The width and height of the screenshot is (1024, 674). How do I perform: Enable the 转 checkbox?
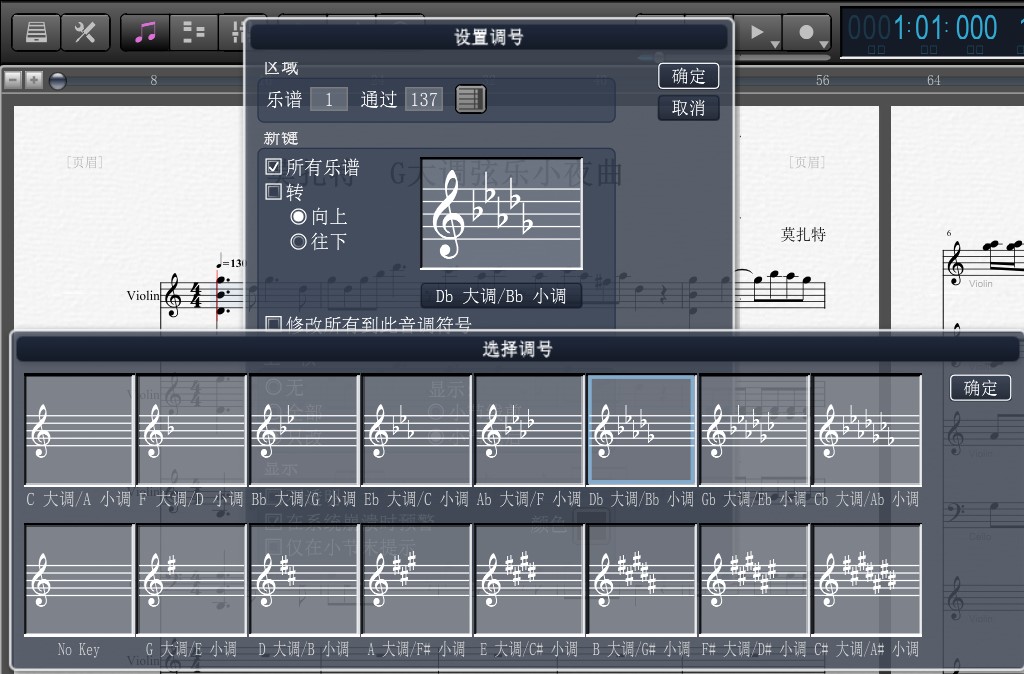[x=272, y=191]
